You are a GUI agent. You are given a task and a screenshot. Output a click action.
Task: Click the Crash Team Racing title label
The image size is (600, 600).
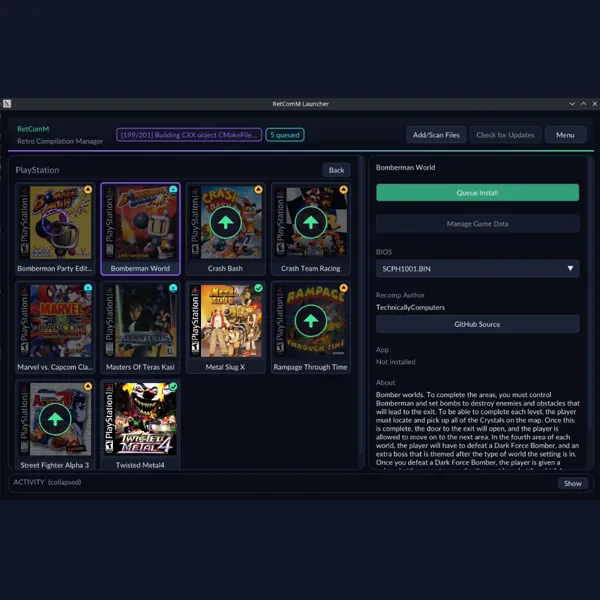[311, 268]
